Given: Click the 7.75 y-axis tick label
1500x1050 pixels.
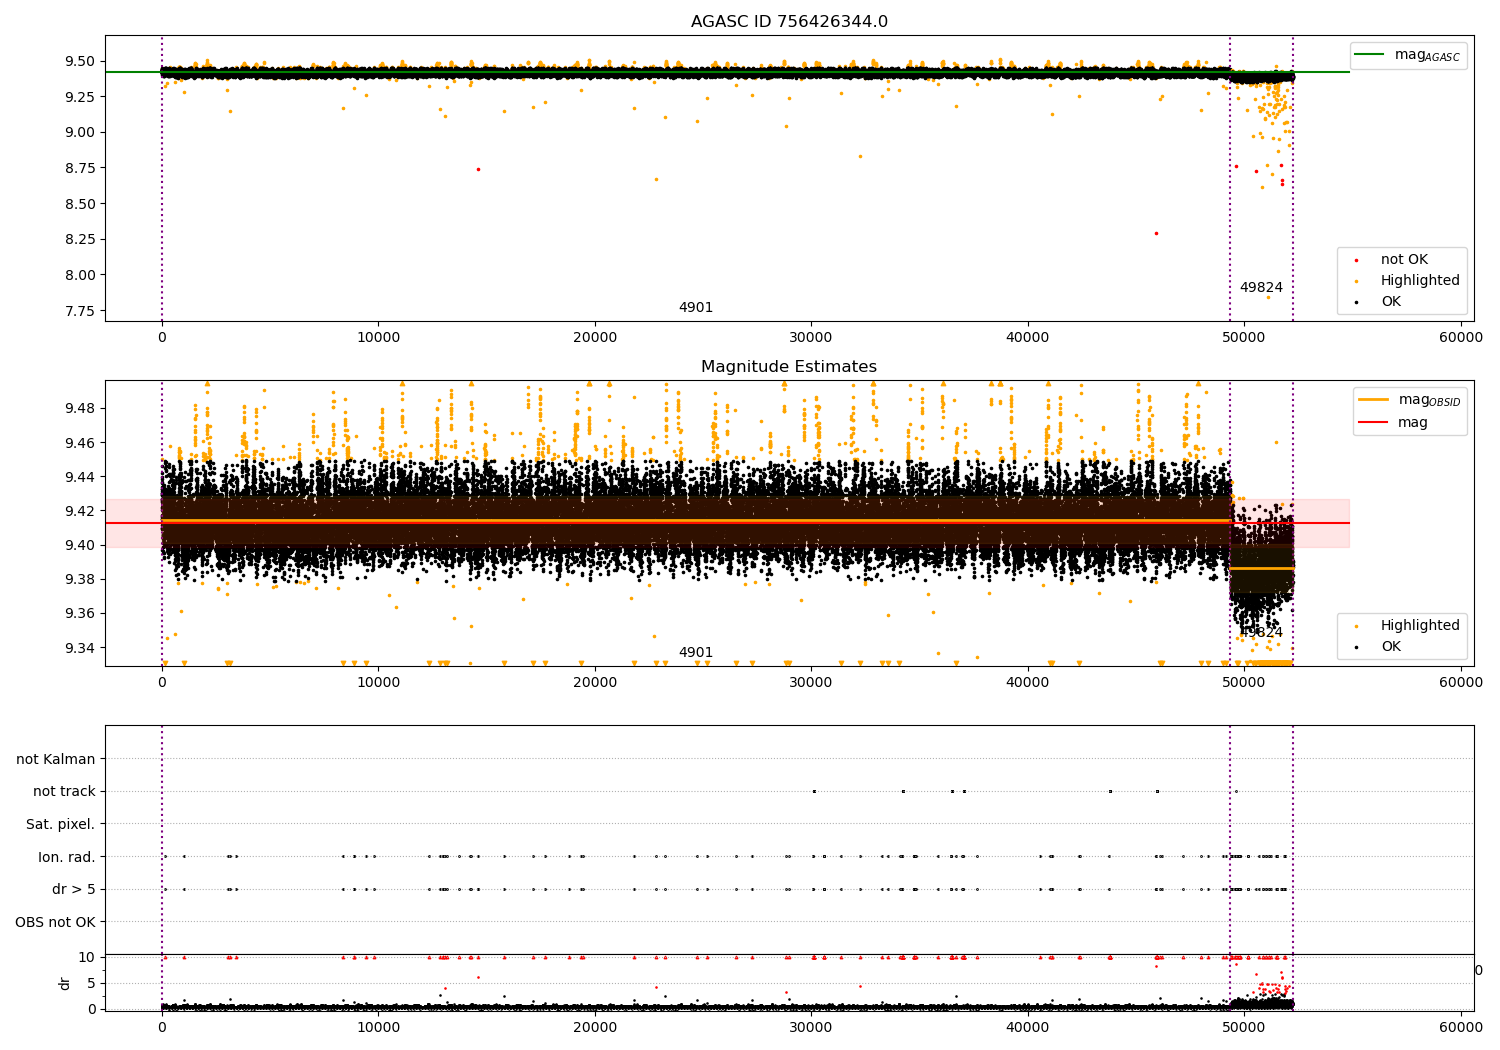Looking at the screenshot, I should click(x=78, y=311).
